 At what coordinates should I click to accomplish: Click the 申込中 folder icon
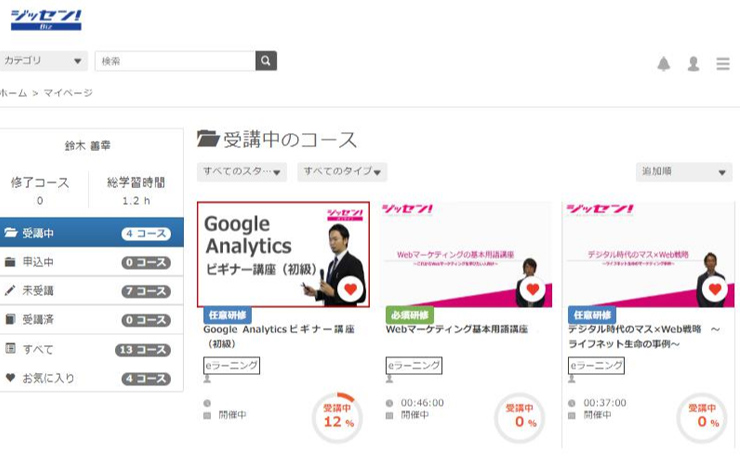coord(10,262)
